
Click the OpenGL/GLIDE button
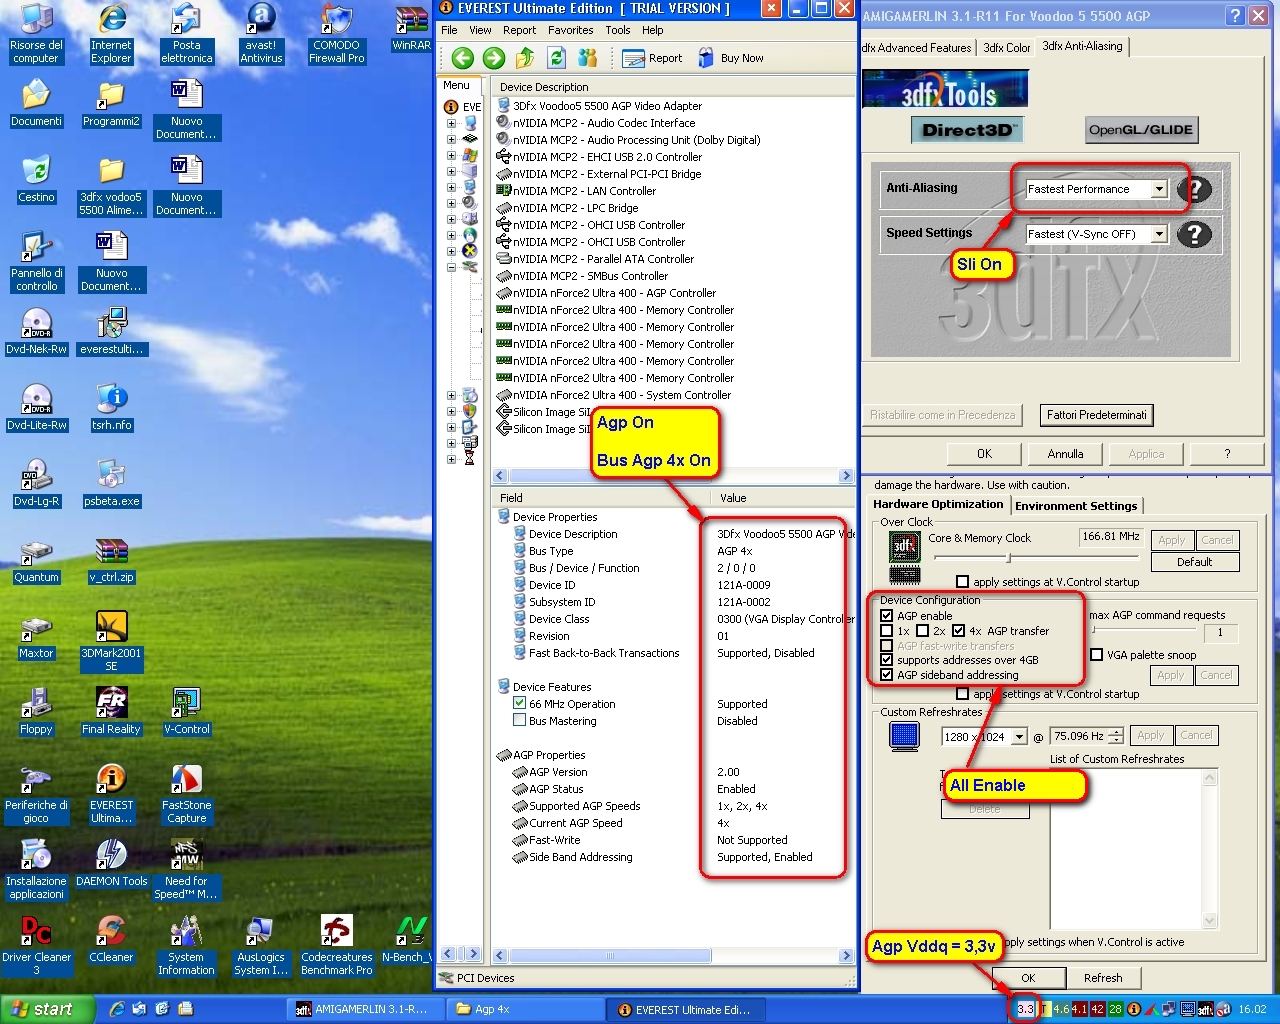tap(1140, 130)
